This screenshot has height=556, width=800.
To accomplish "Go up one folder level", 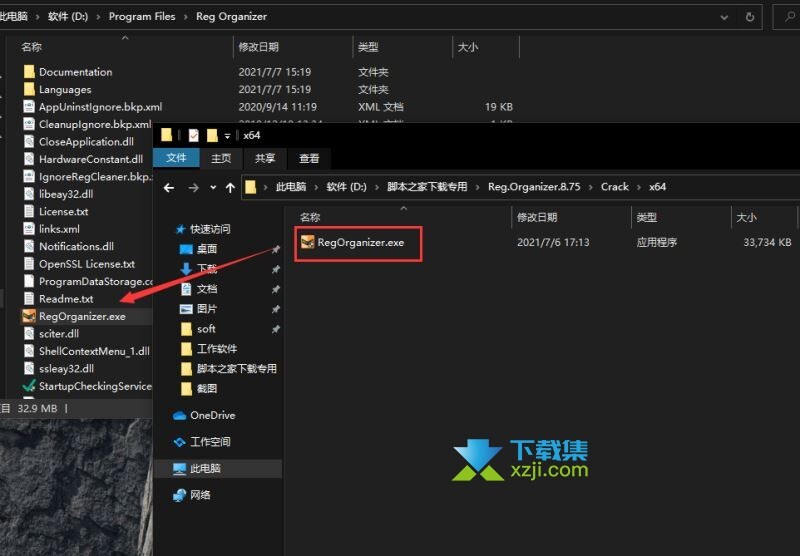I will coord(230,188).
